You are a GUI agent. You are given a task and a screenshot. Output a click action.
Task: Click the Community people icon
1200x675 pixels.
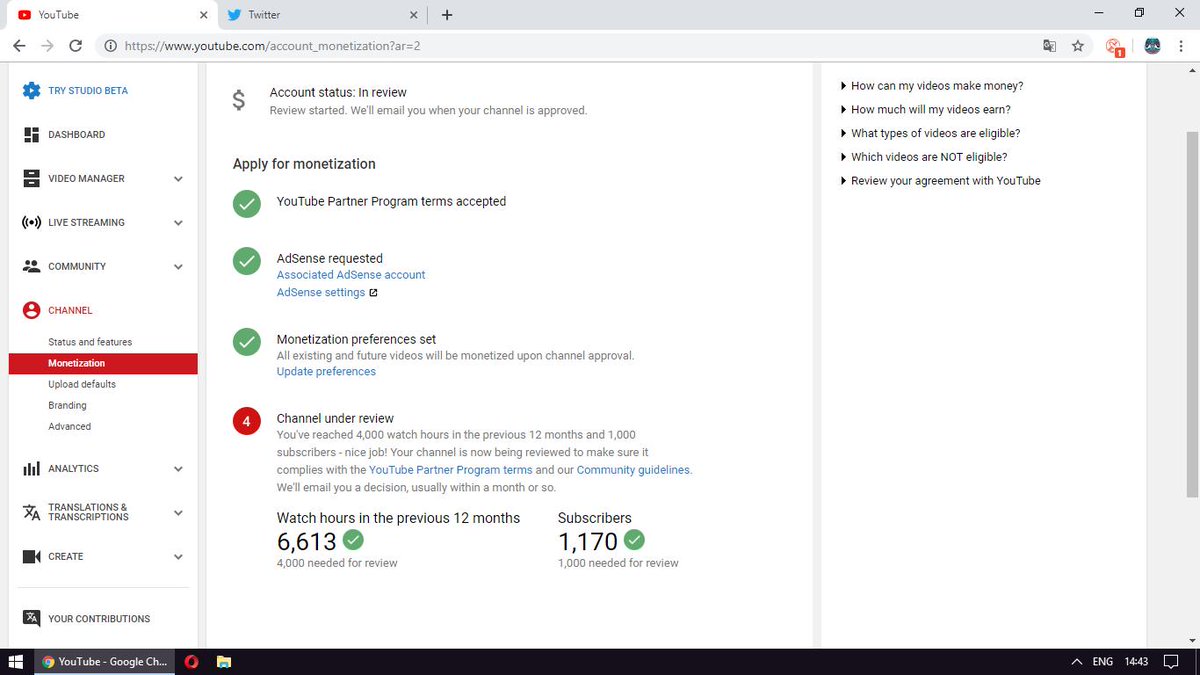[x=31, y=266]
